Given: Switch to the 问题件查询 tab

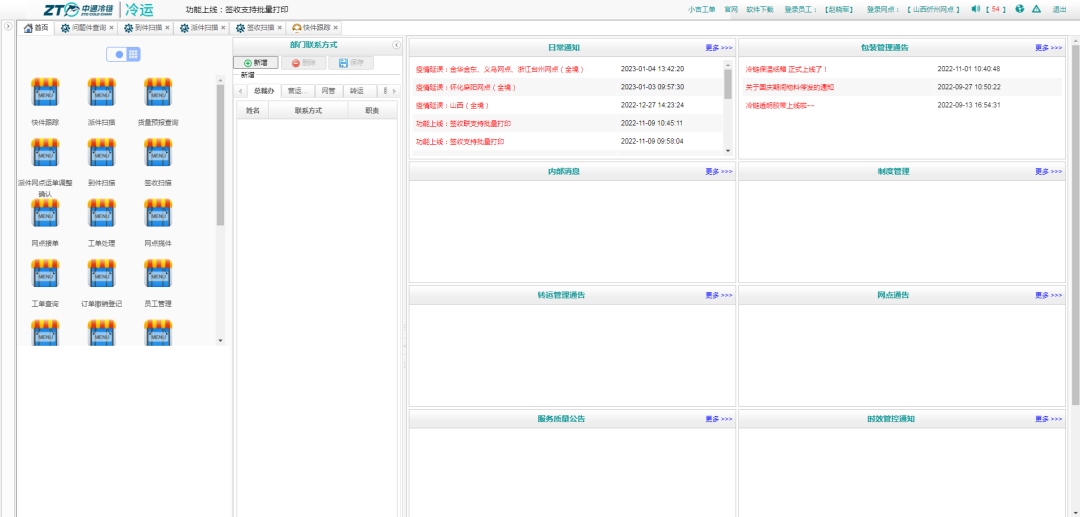Looking at the screenshot, I should [x=85, y=28].
